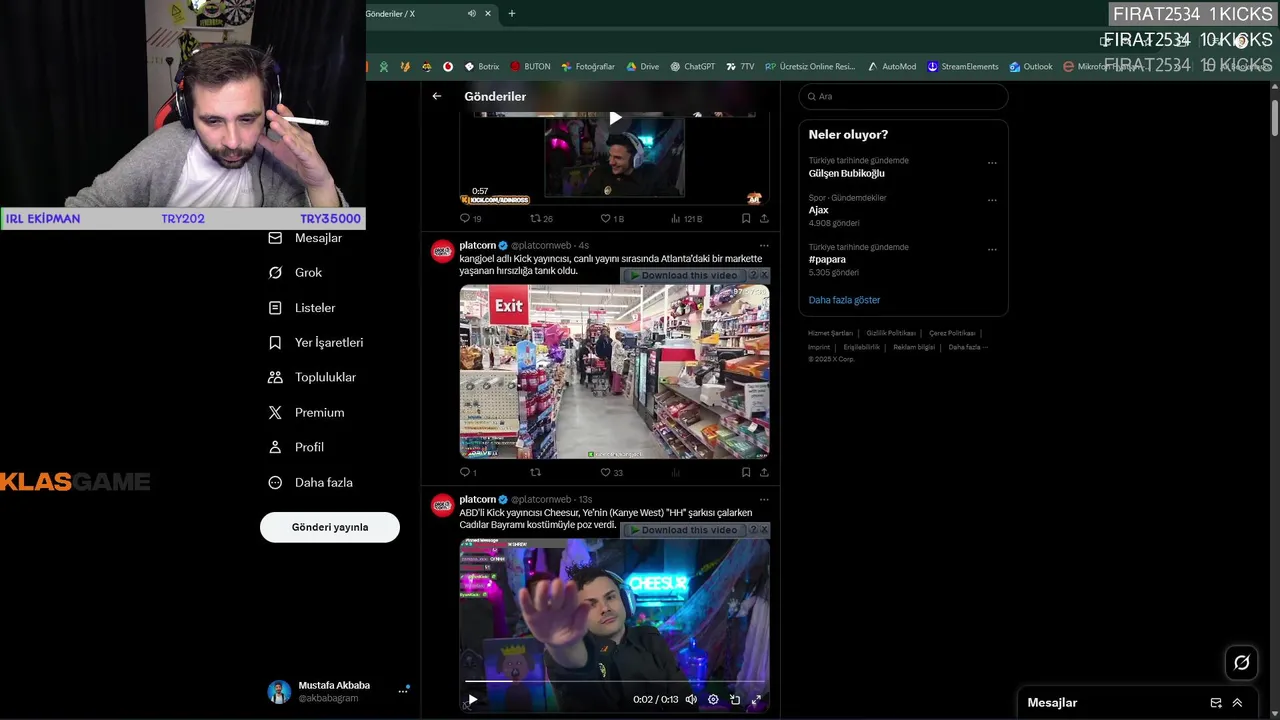Enter fullscreen on Cheesur video
Viewport: 1280px width, 720px height.
point(756,700)
